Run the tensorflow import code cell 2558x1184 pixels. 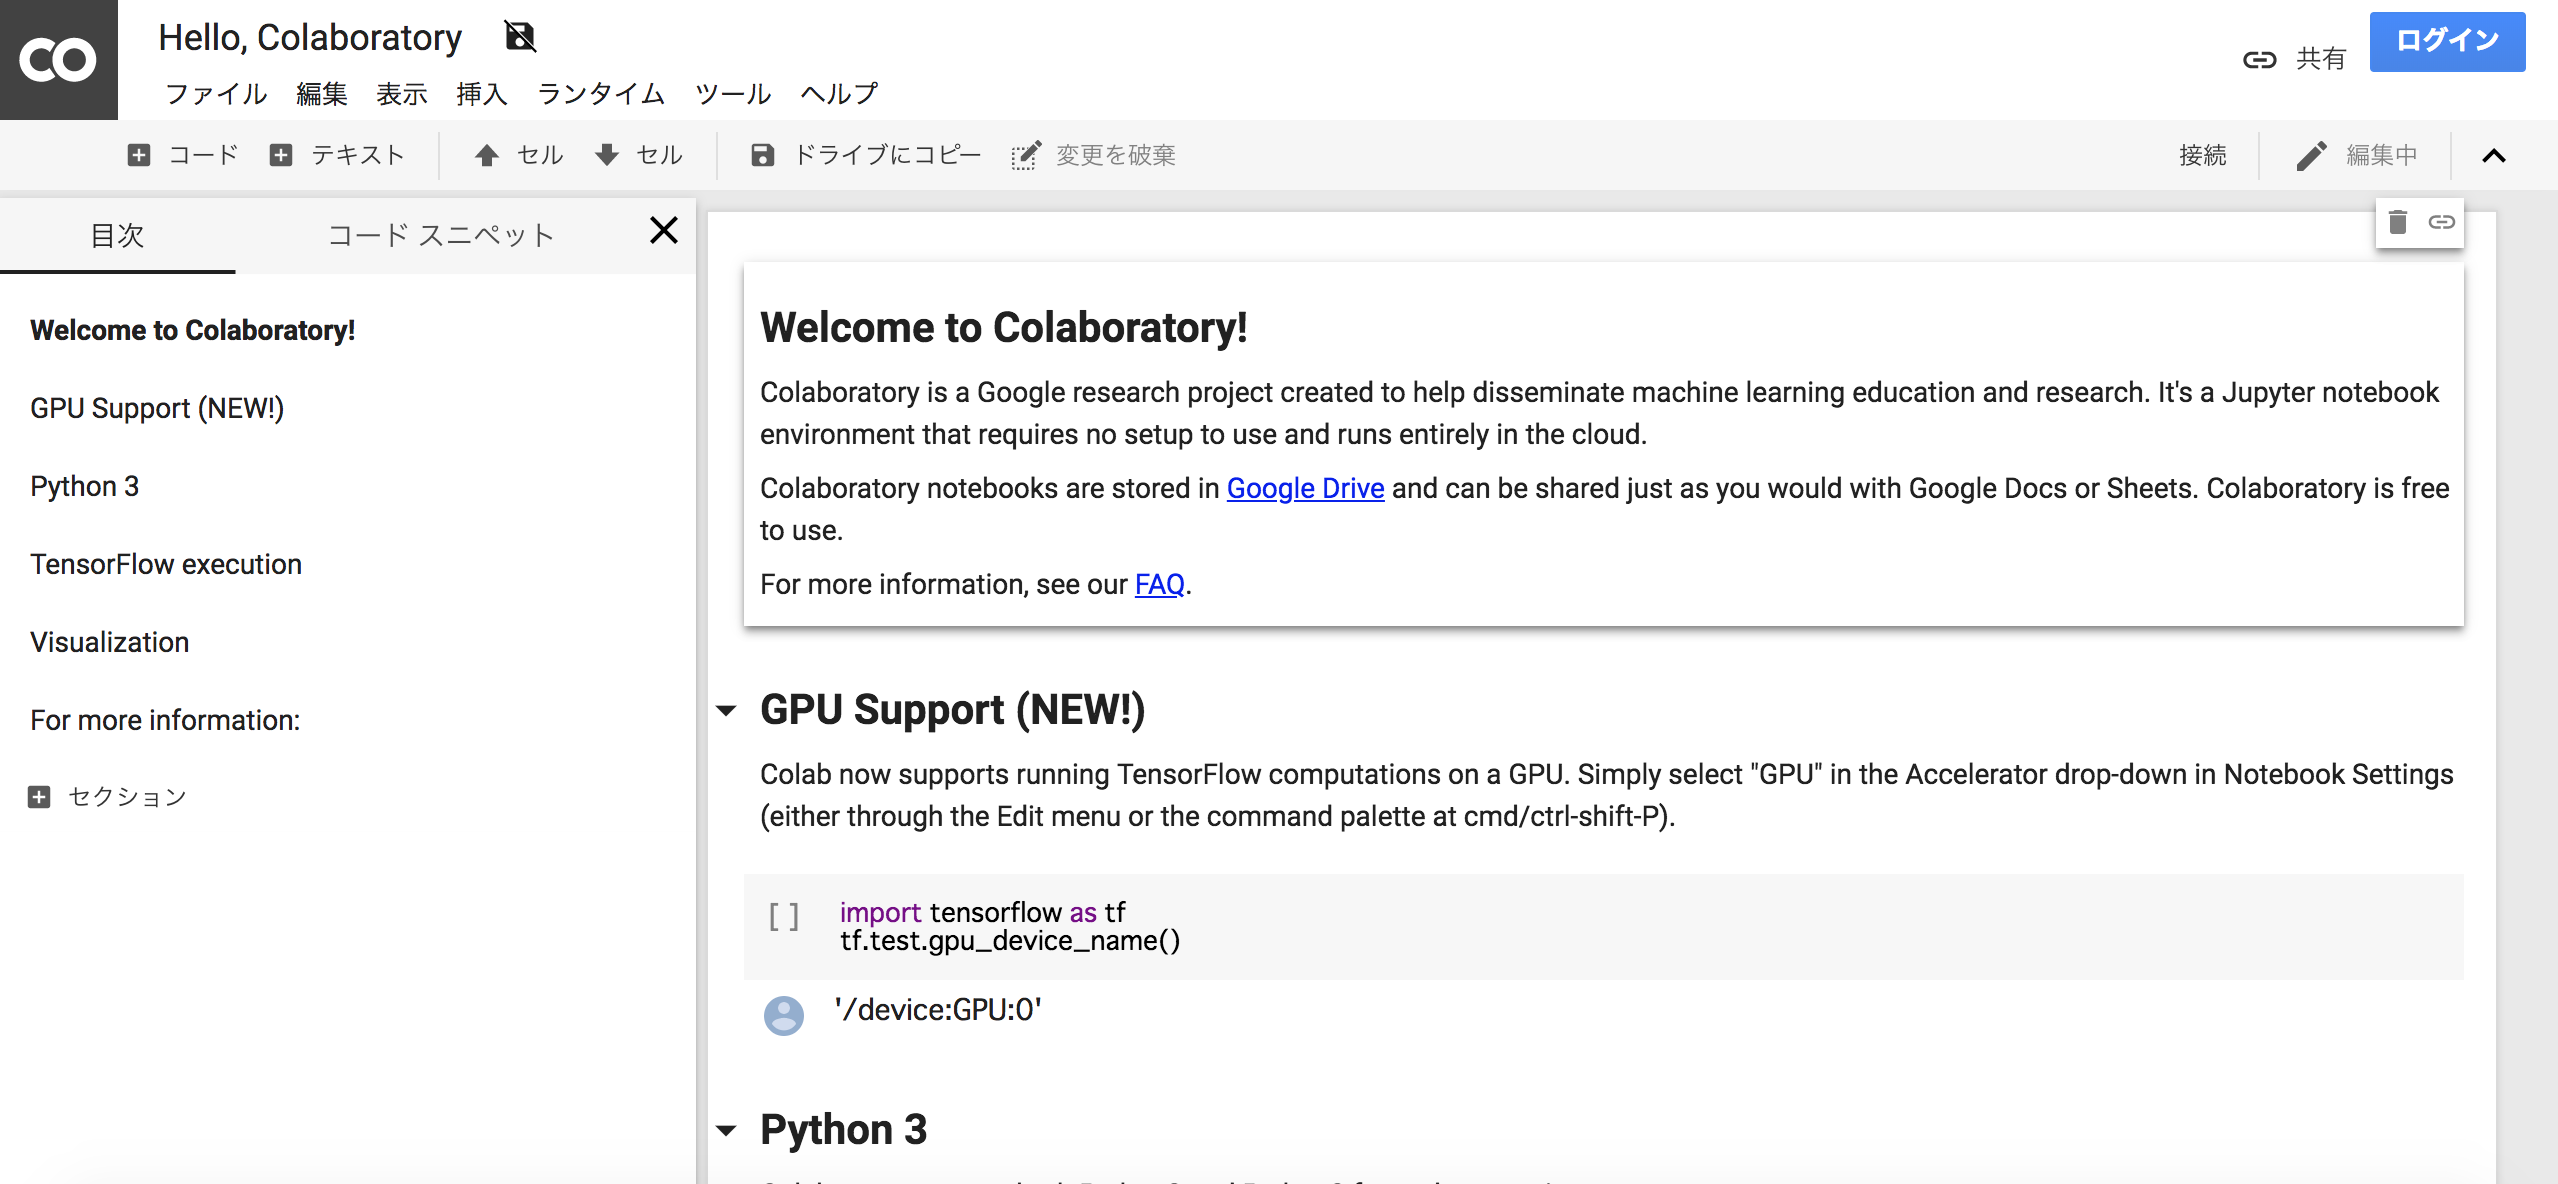pyautogui.click(x=784, y=916)
